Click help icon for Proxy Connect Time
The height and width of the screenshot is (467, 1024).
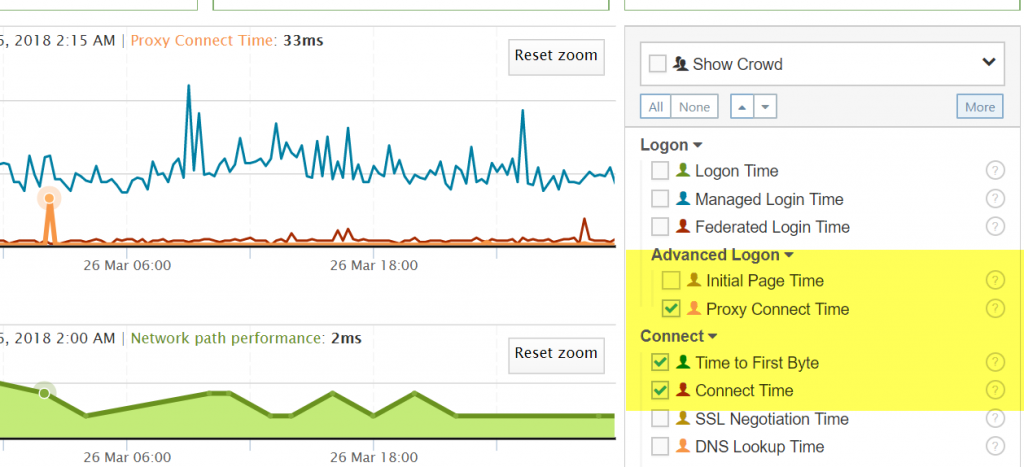point(995,308)
